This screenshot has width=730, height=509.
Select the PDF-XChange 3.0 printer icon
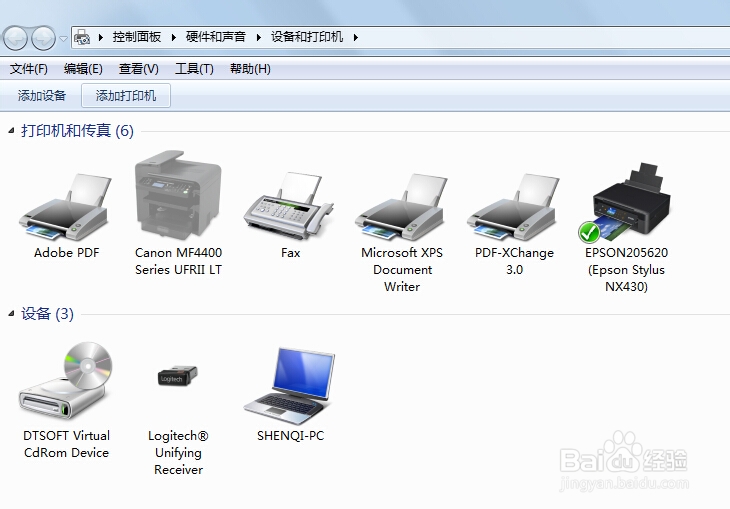pyautogui.click(x=514, y=206)
